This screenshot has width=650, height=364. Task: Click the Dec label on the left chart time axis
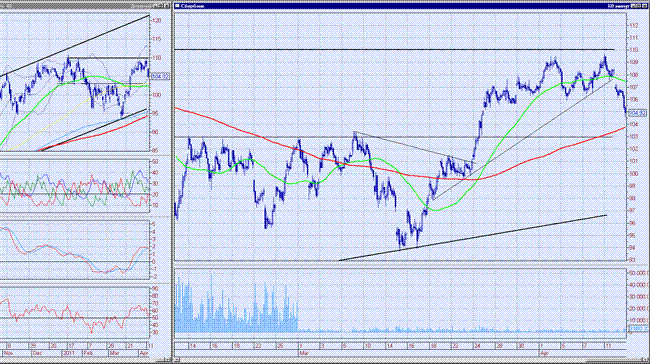pyautogui.click(x=38, y=353)
